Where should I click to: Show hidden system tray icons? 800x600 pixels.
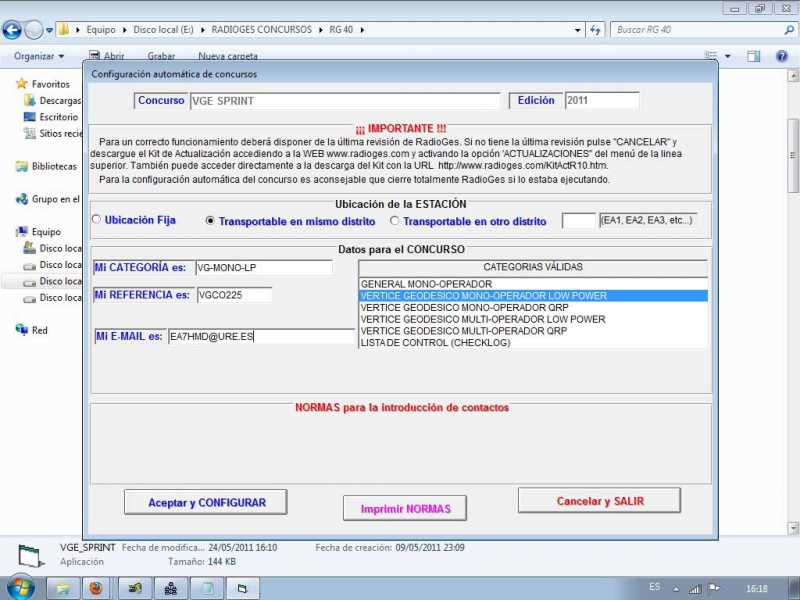click(x=676, y=588)
